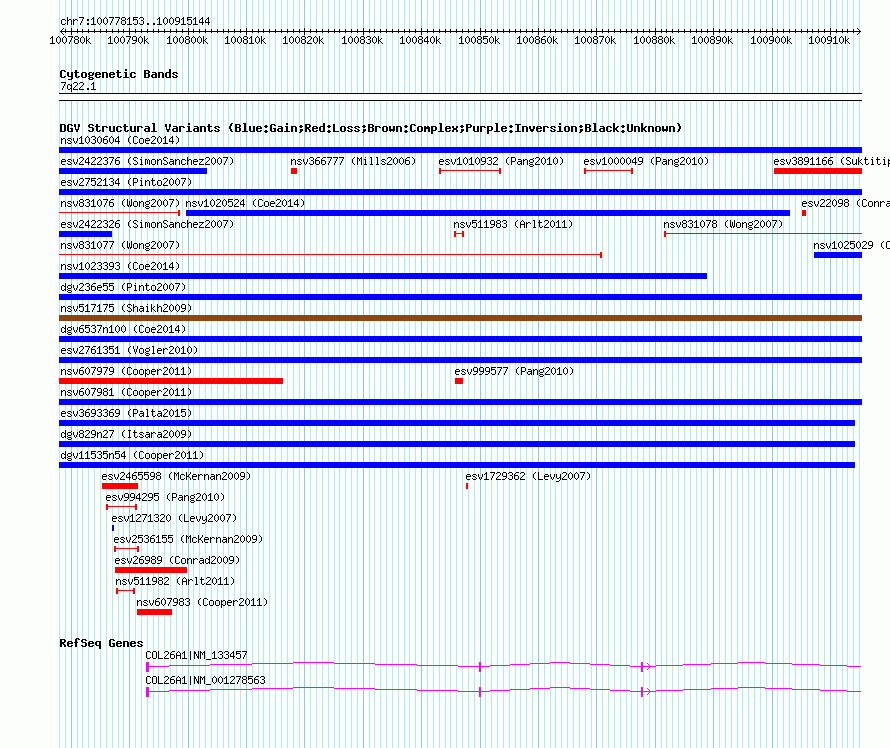890x748 pixels.
Task: Select the esv1000049 (Pang2010) red interval
Action: 608,171
